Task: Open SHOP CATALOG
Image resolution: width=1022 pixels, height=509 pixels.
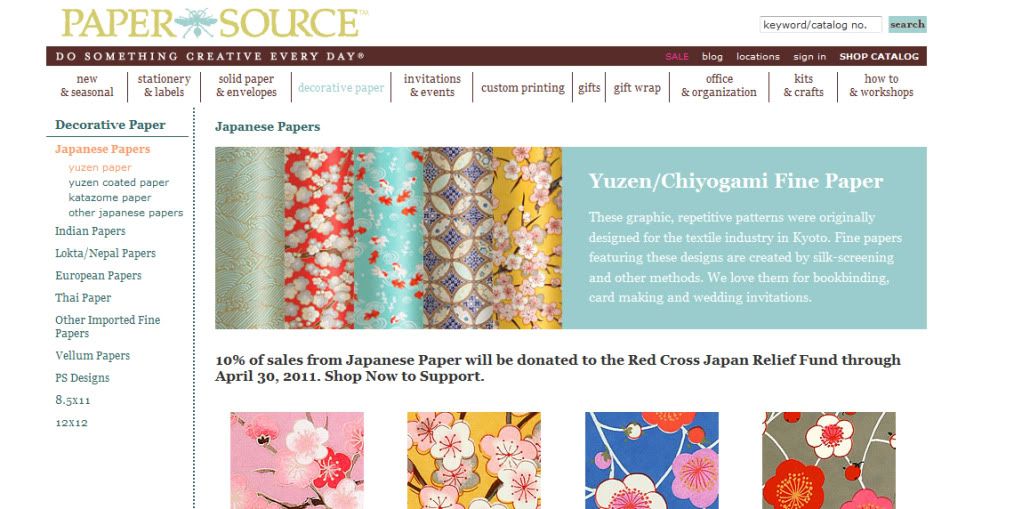Action: (x=879, y=57)
